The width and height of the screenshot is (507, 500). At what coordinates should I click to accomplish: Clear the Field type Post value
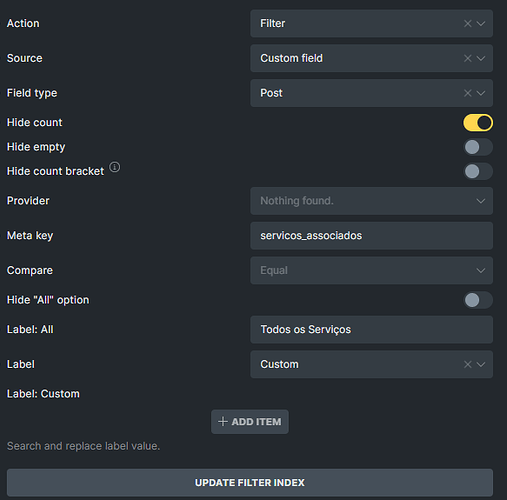click(467, 93)
